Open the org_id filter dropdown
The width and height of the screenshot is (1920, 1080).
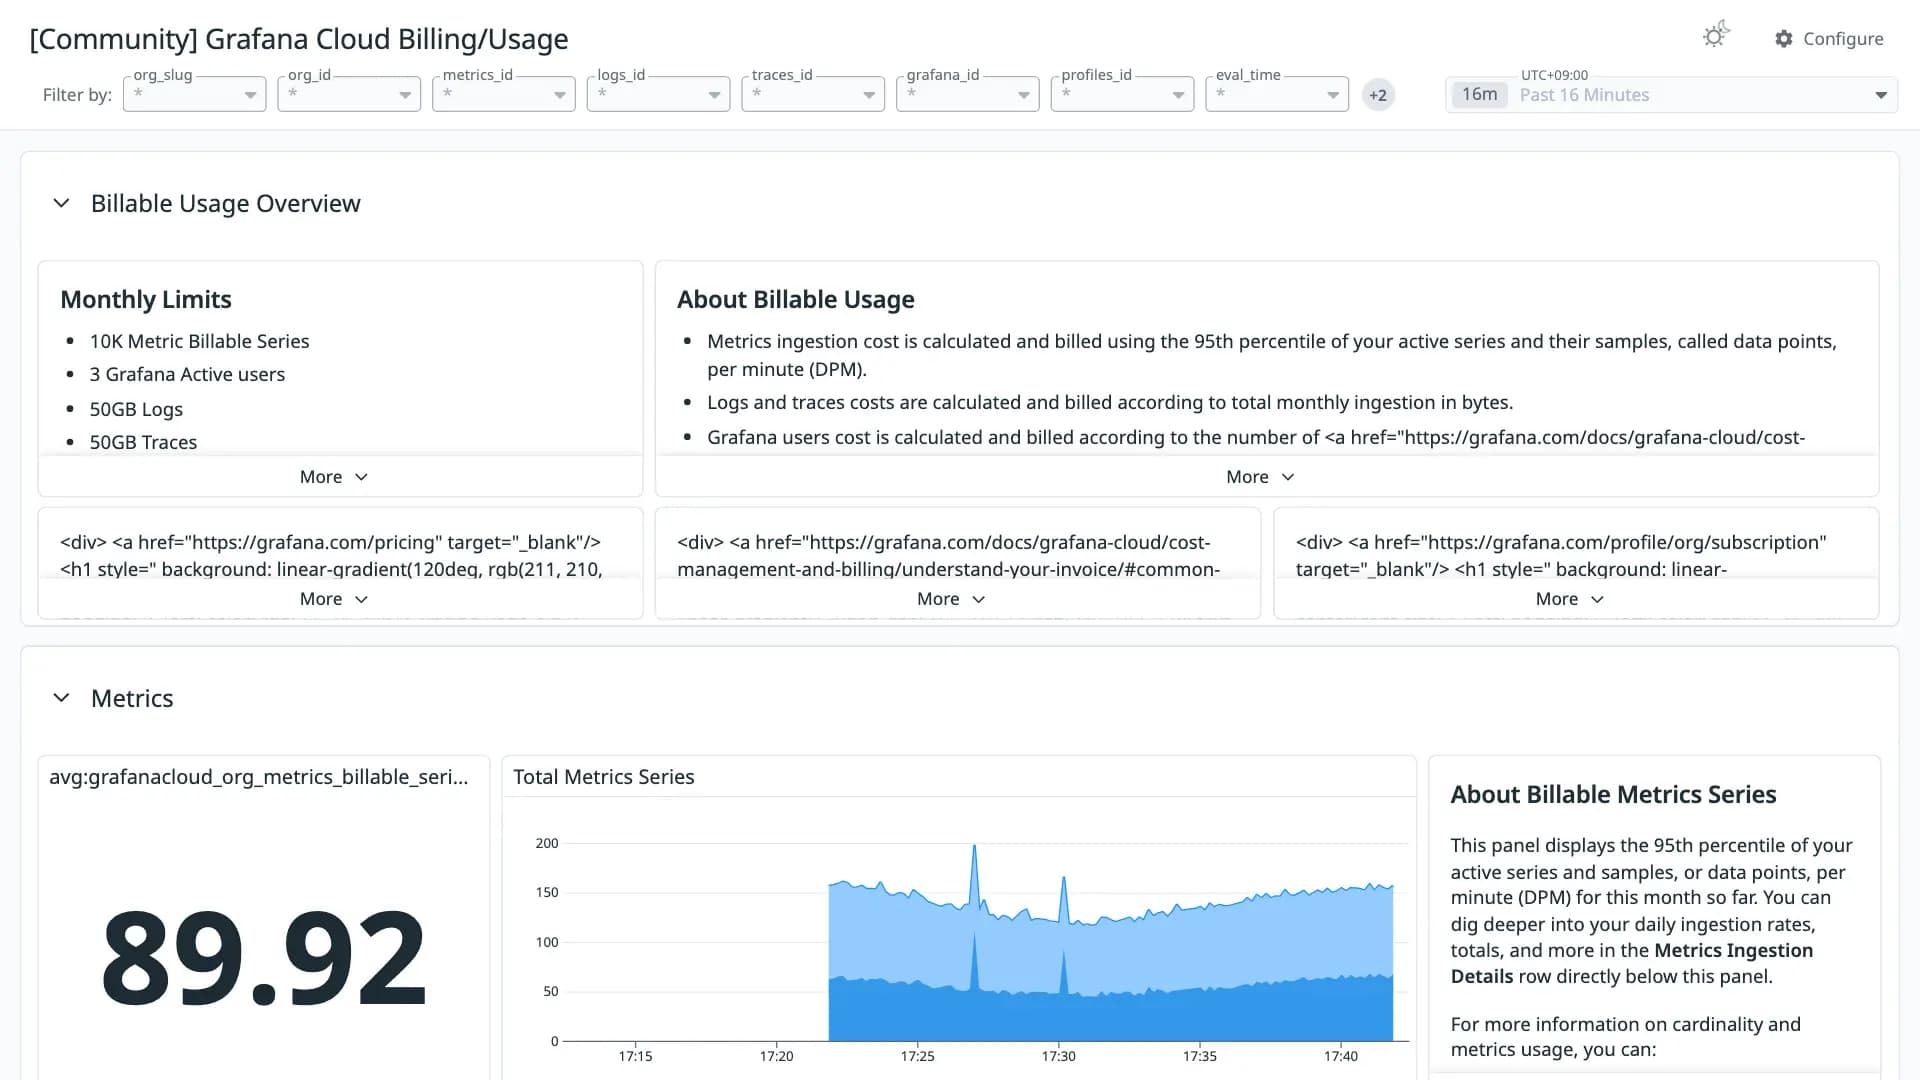pyautogui.click(x=349, y=94)
